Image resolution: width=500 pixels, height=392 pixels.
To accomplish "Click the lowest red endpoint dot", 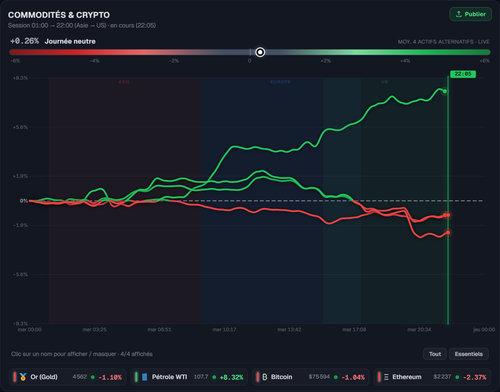I will click(x=448, y=233).
